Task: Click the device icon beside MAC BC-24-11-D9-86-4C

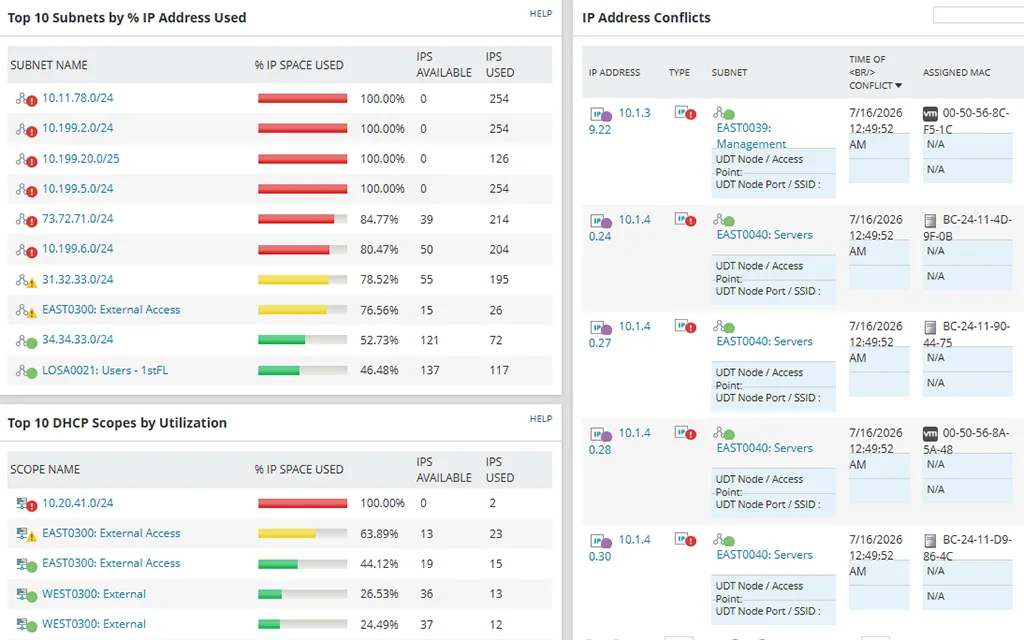Action: click(x=930, y=540)
